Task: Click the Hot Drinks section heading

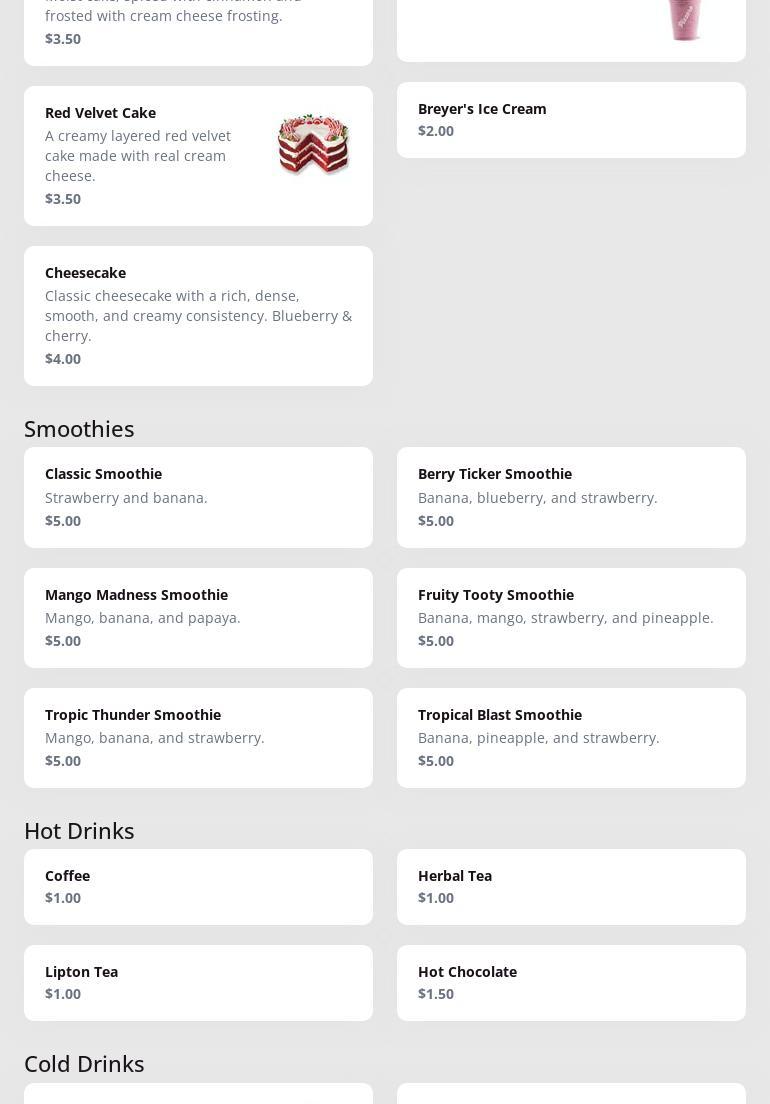Action: (79, 831)
